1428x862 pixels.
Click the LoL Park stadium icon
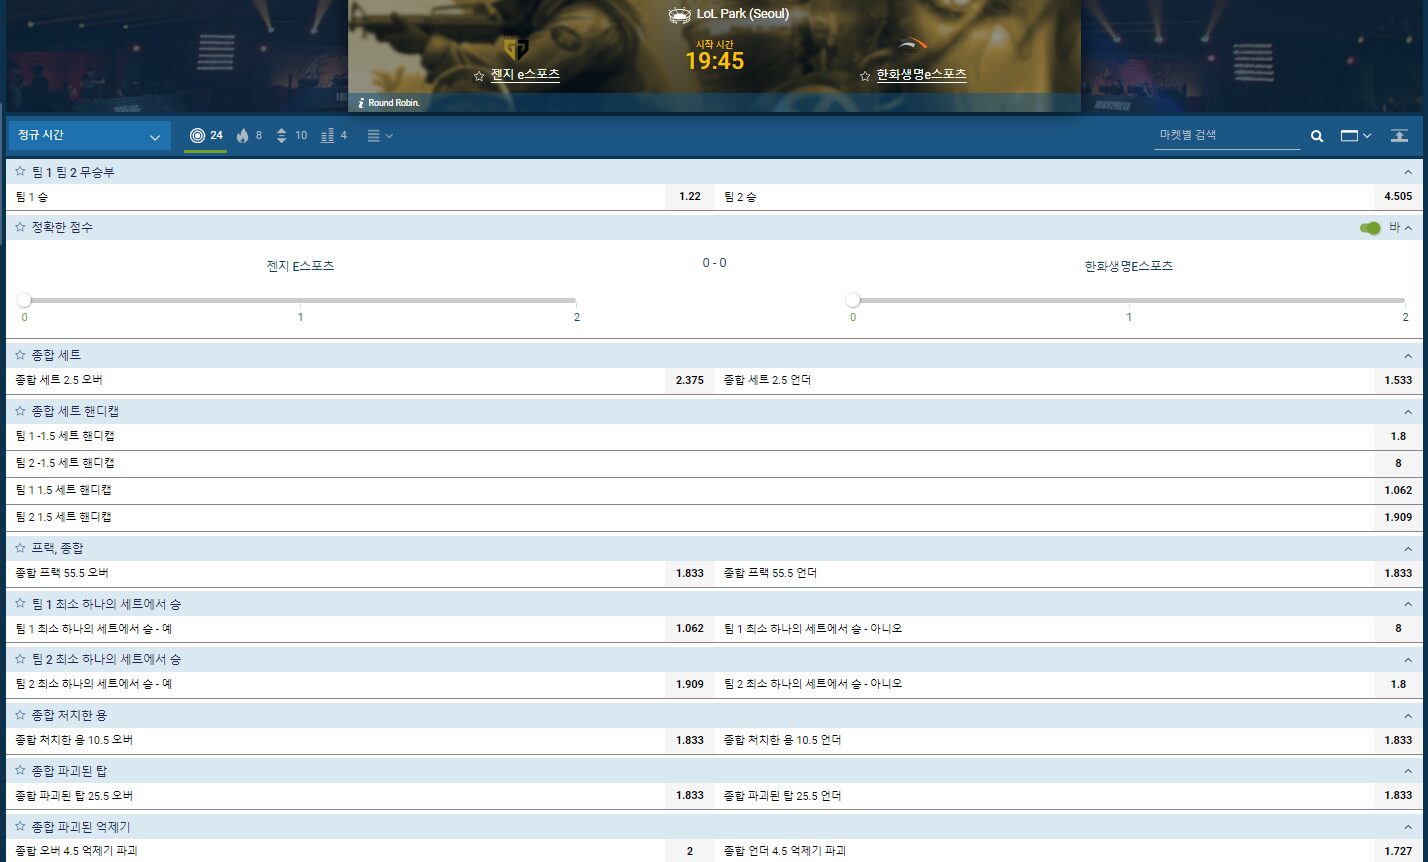[x=680, y=15]
